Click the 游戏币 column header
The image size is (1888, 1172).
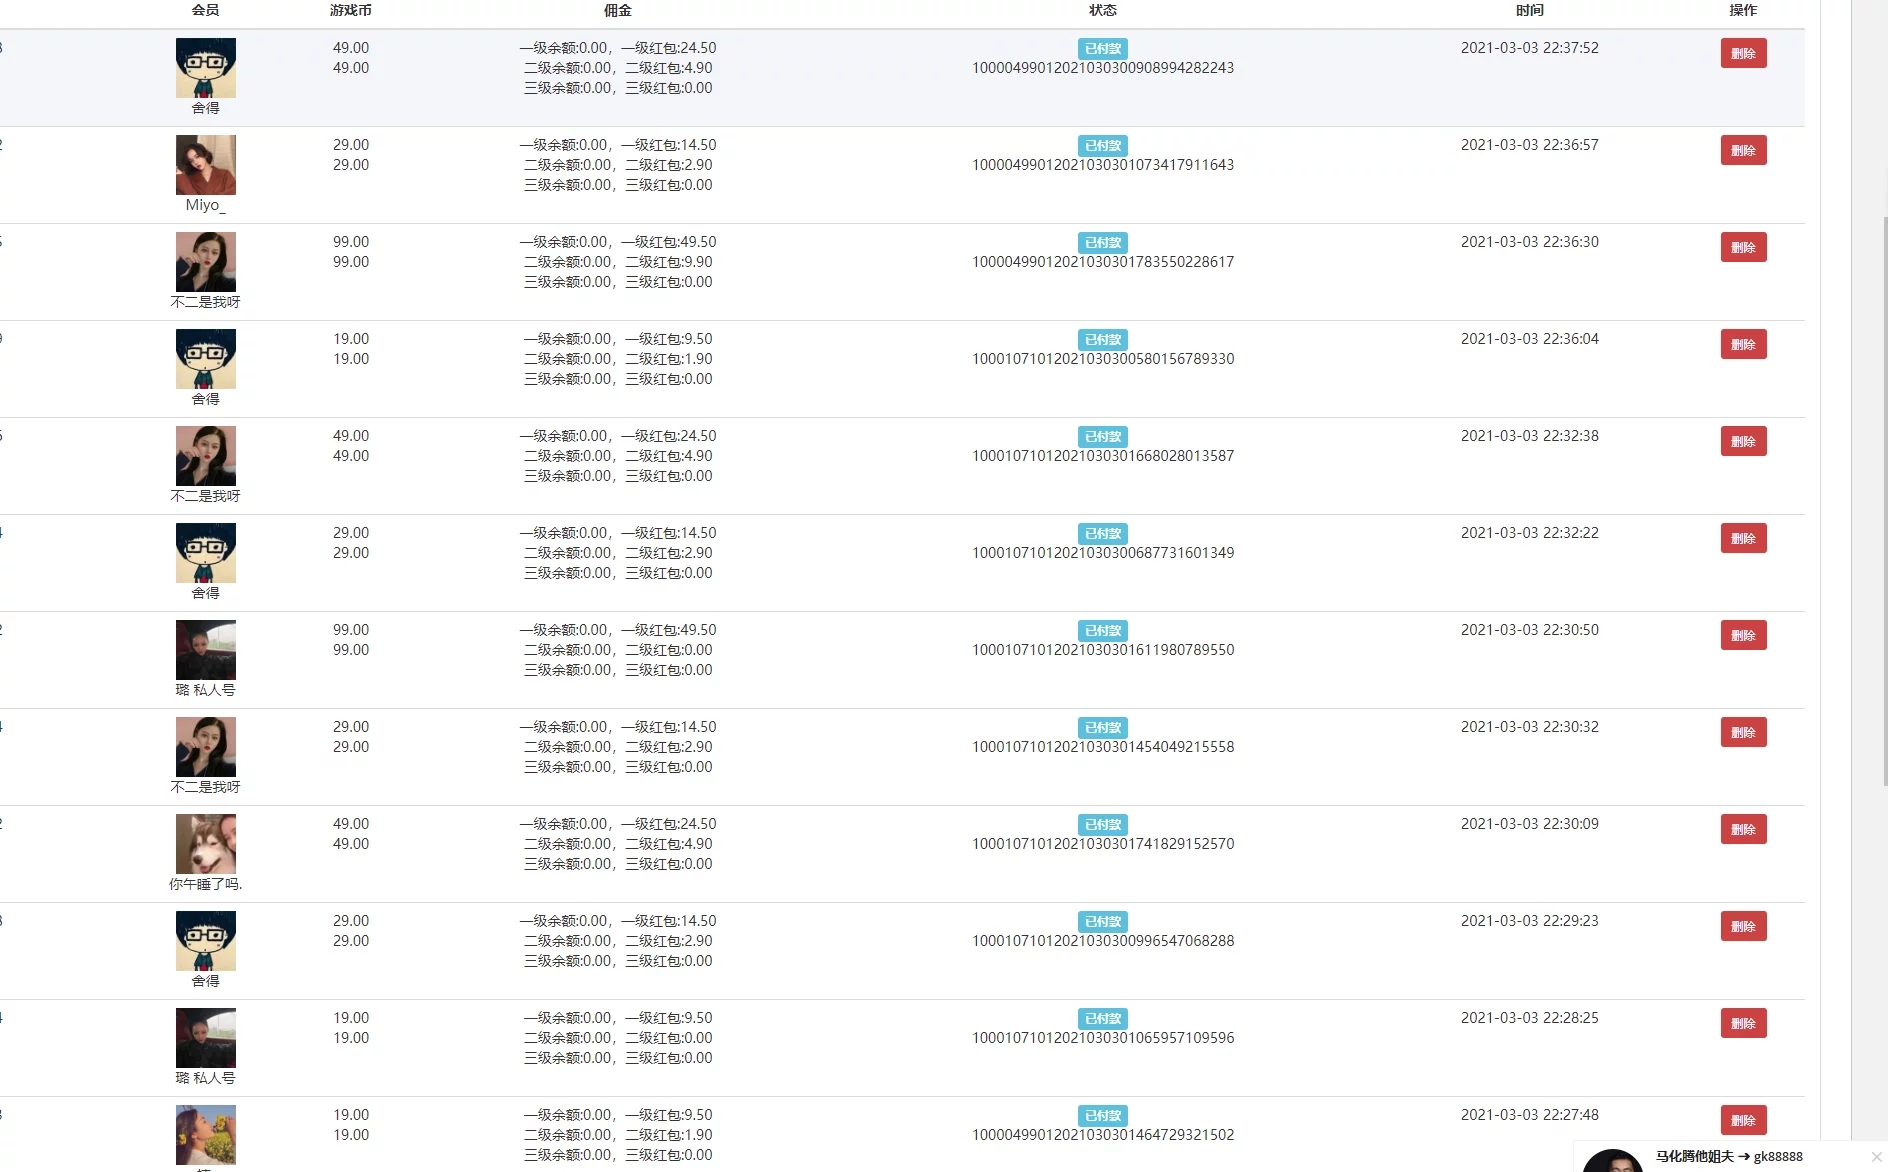pyautogui.click(x=350, y=10)
